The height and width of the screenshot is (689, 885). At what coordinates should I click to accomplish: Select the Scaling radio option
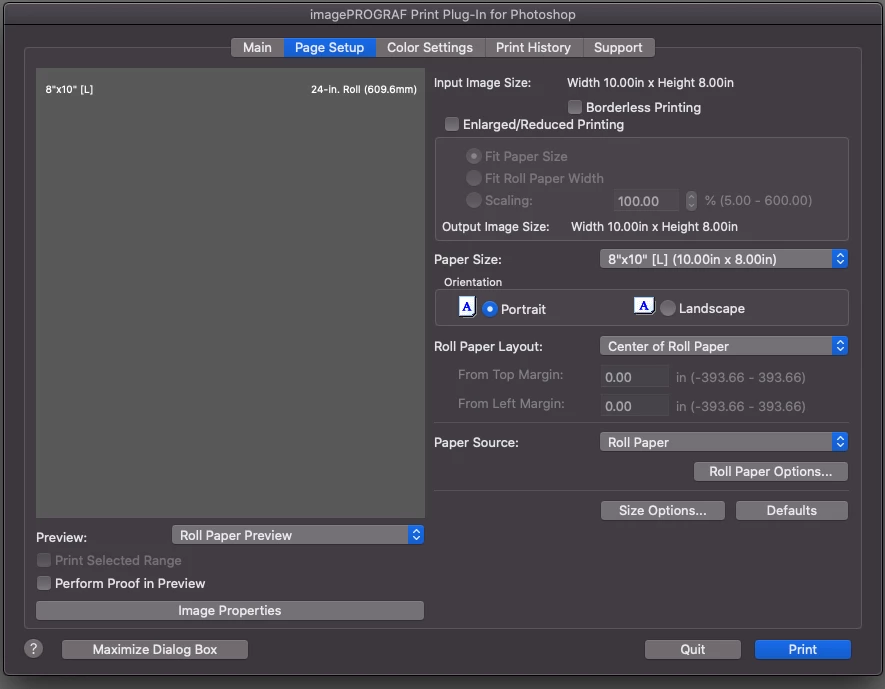474,200
